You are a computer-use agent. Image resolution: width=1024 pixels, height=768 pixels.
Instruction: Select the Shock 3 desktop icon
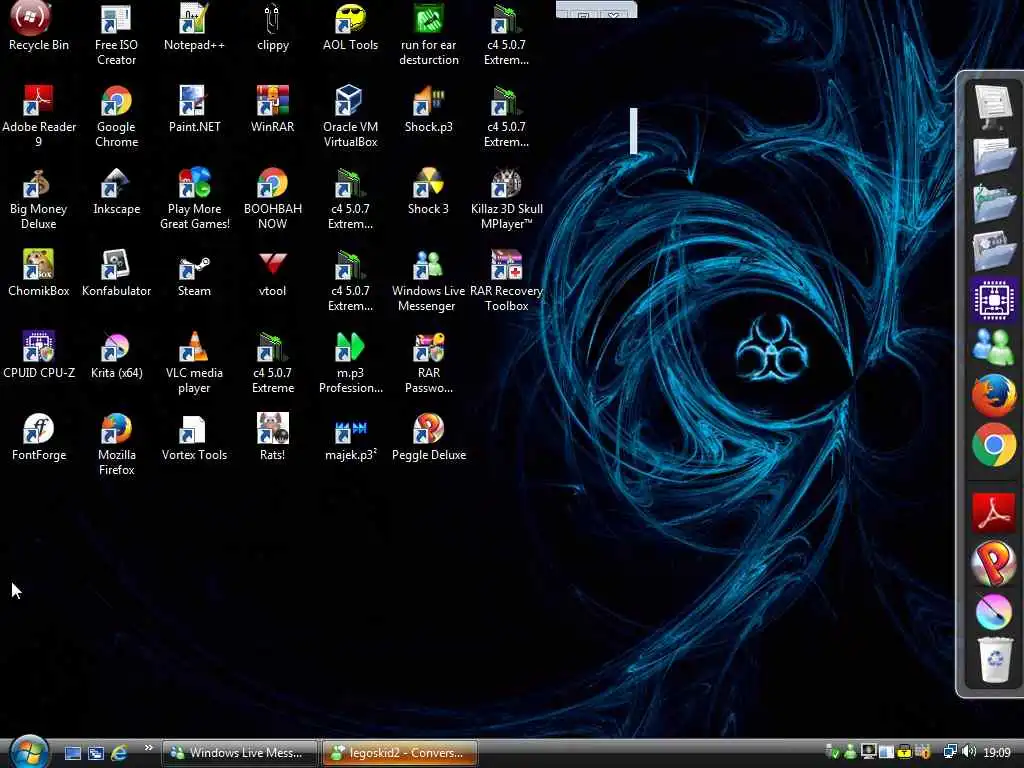428,191
